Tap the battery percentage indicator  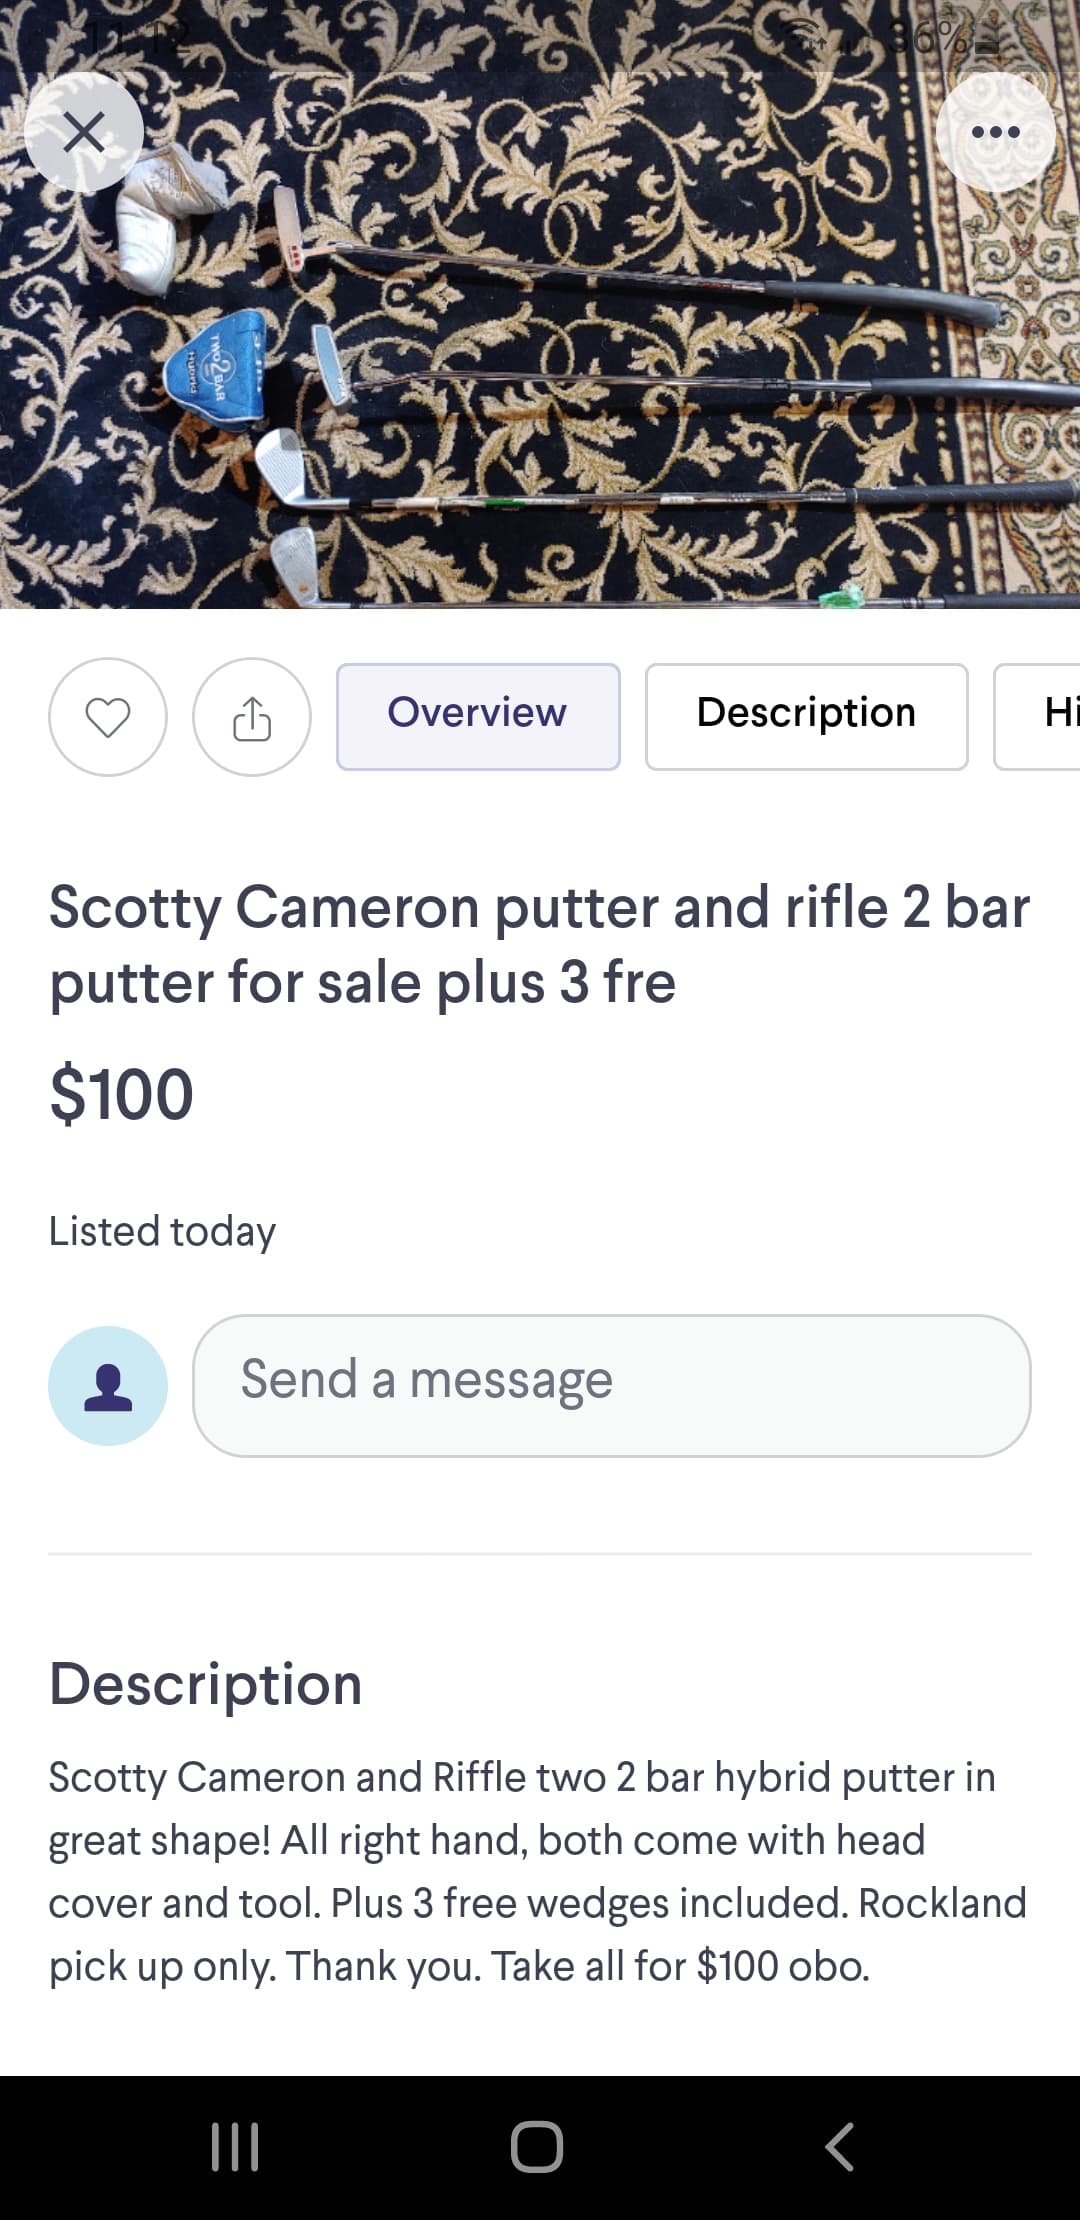tap(930, 40)
